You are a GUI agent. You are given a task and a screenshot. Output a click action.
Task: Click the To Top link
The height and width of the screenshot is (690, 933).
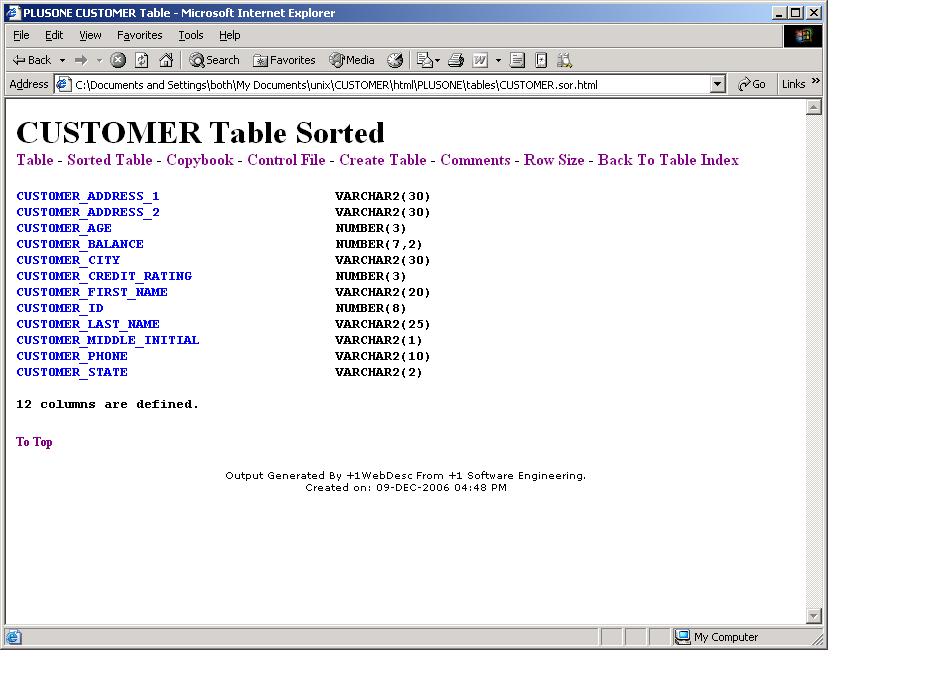pos(34,442)
